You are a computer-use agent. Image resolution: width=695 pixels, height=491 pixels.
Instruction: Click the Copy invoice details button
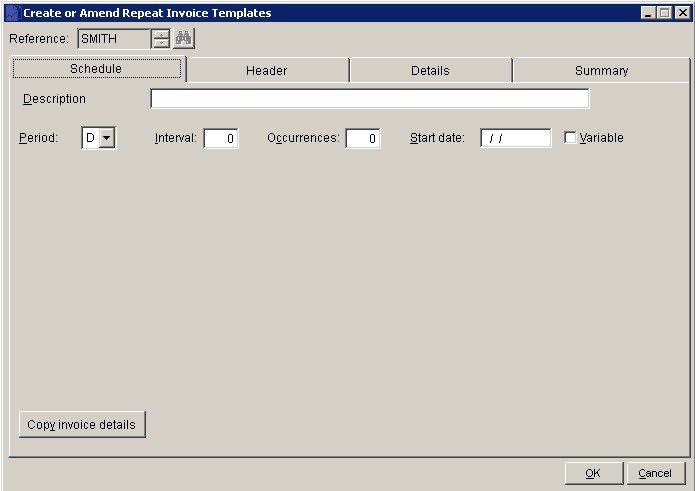coord(82,425)
